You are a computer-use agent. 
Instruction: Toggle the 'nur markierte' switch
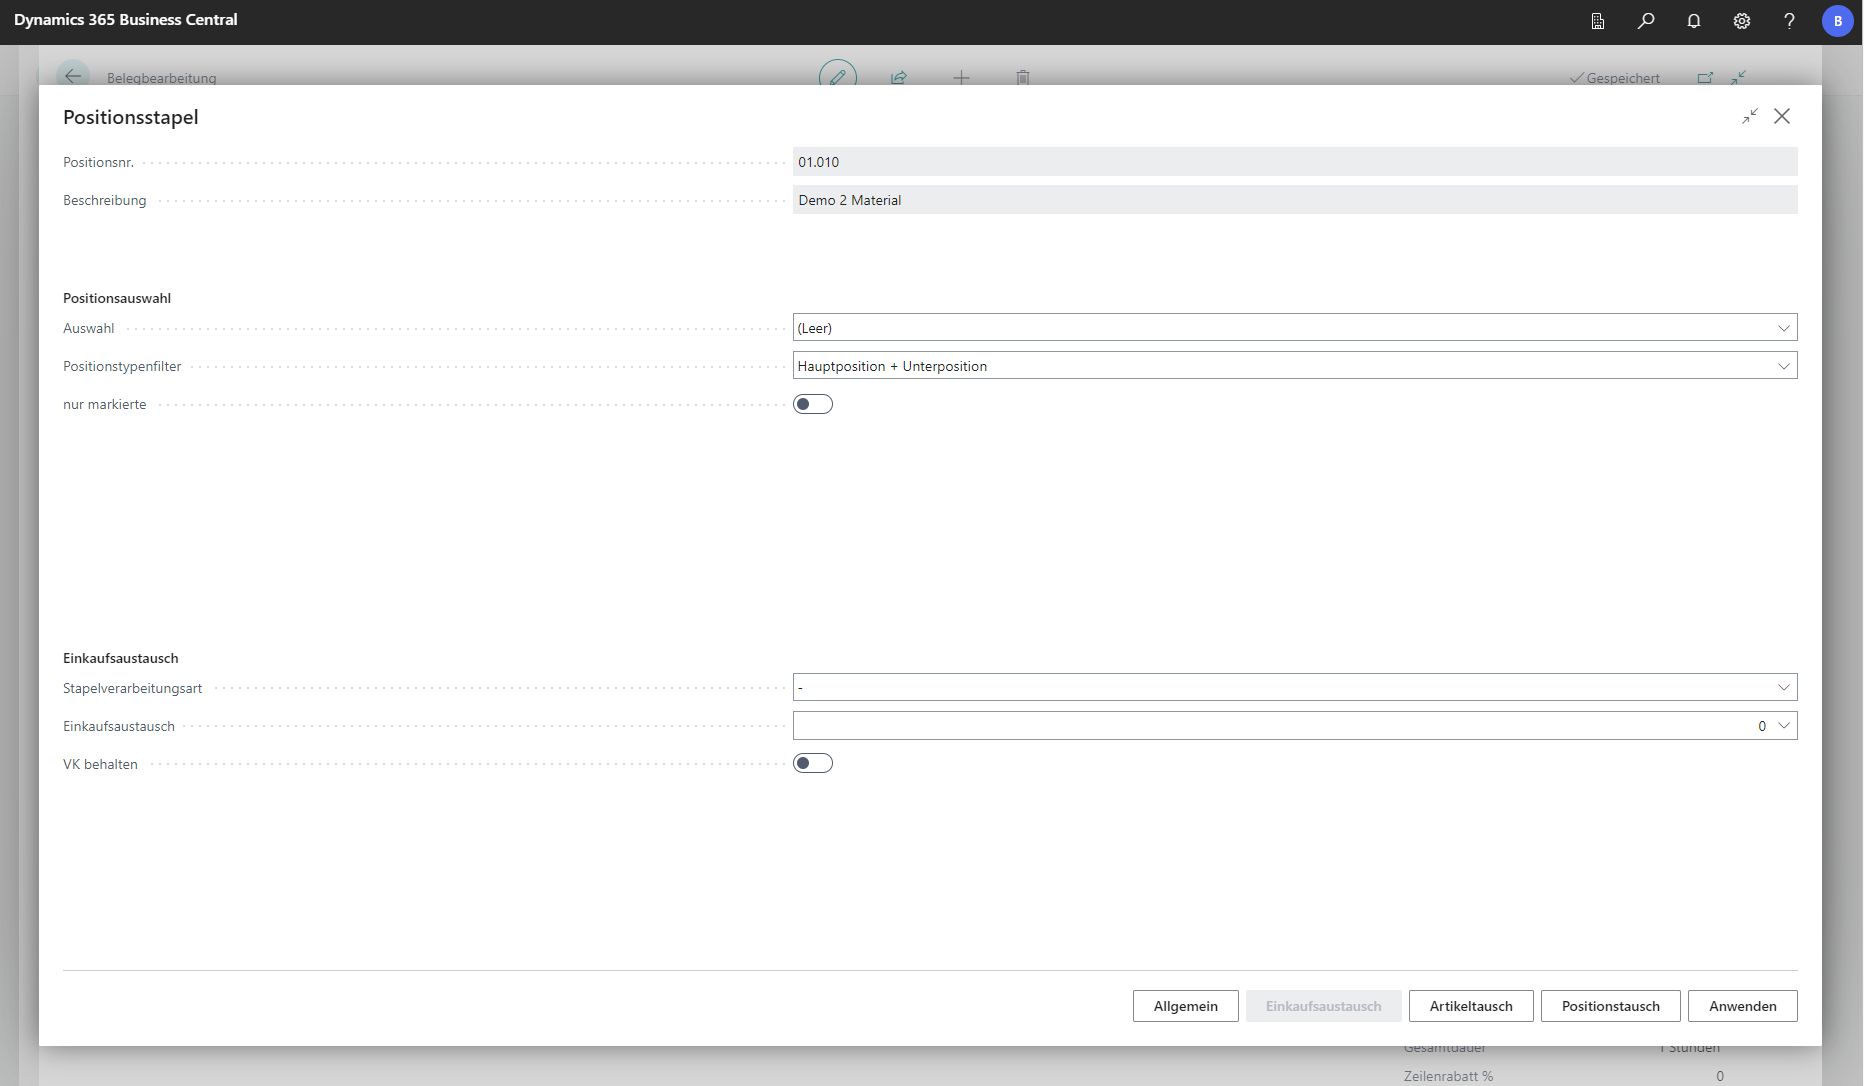click(812, 404)
